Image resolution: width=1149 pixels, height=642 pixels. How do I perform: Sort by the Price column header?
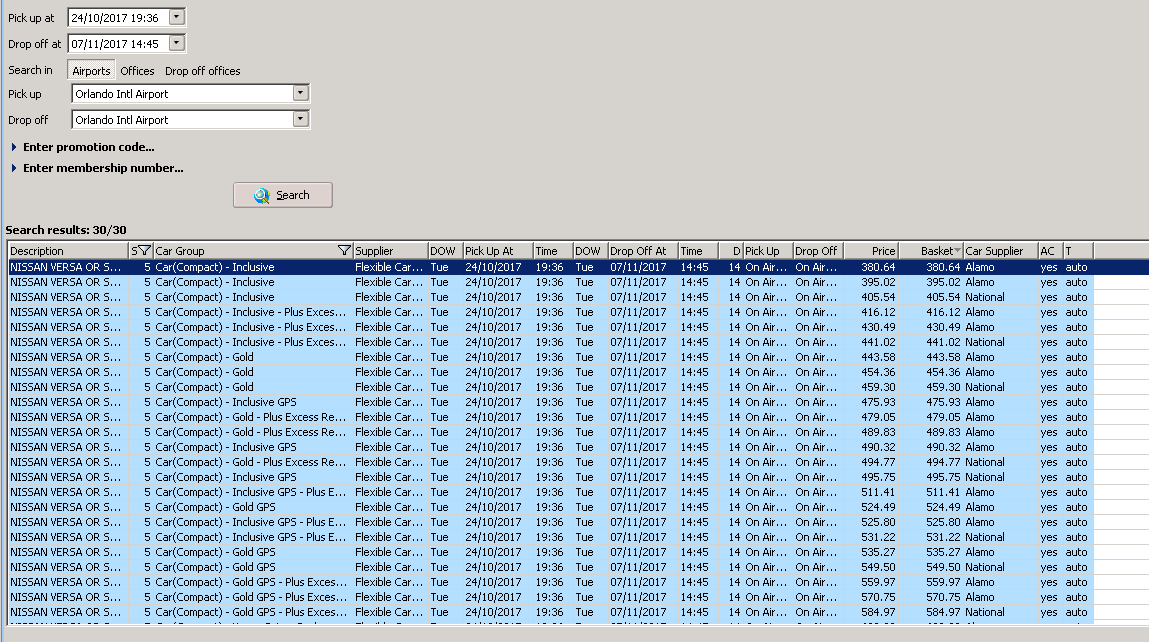point(871,251)
